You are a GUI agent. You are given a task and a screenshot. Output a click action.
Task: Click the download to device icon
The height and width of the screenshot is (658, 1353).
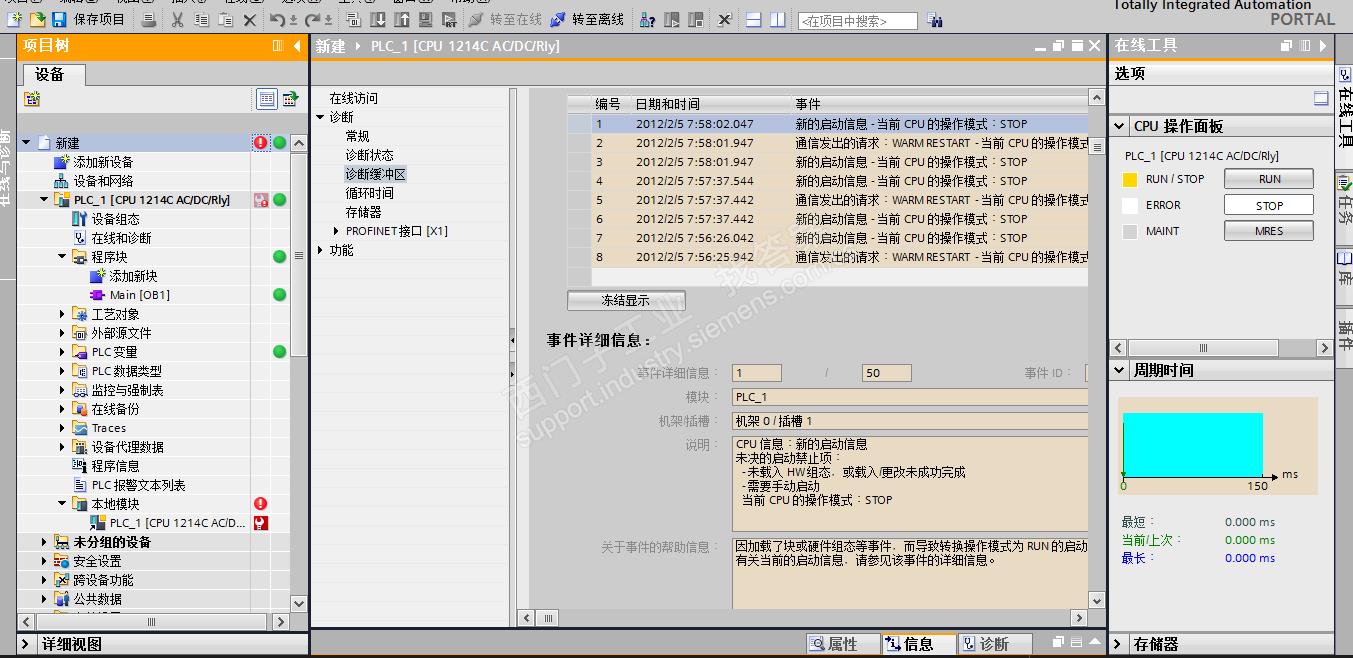pyautogui.click(x=378, y=19)
